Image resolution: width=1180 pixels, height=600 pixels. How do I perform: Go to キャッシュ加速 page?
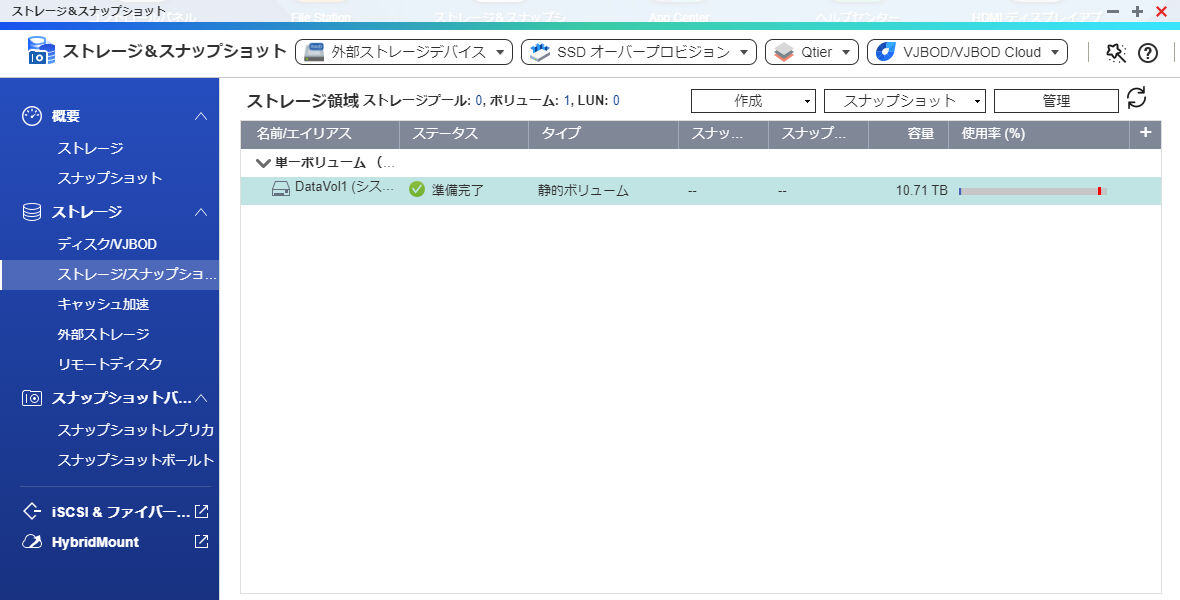click(x=103, y=304)
